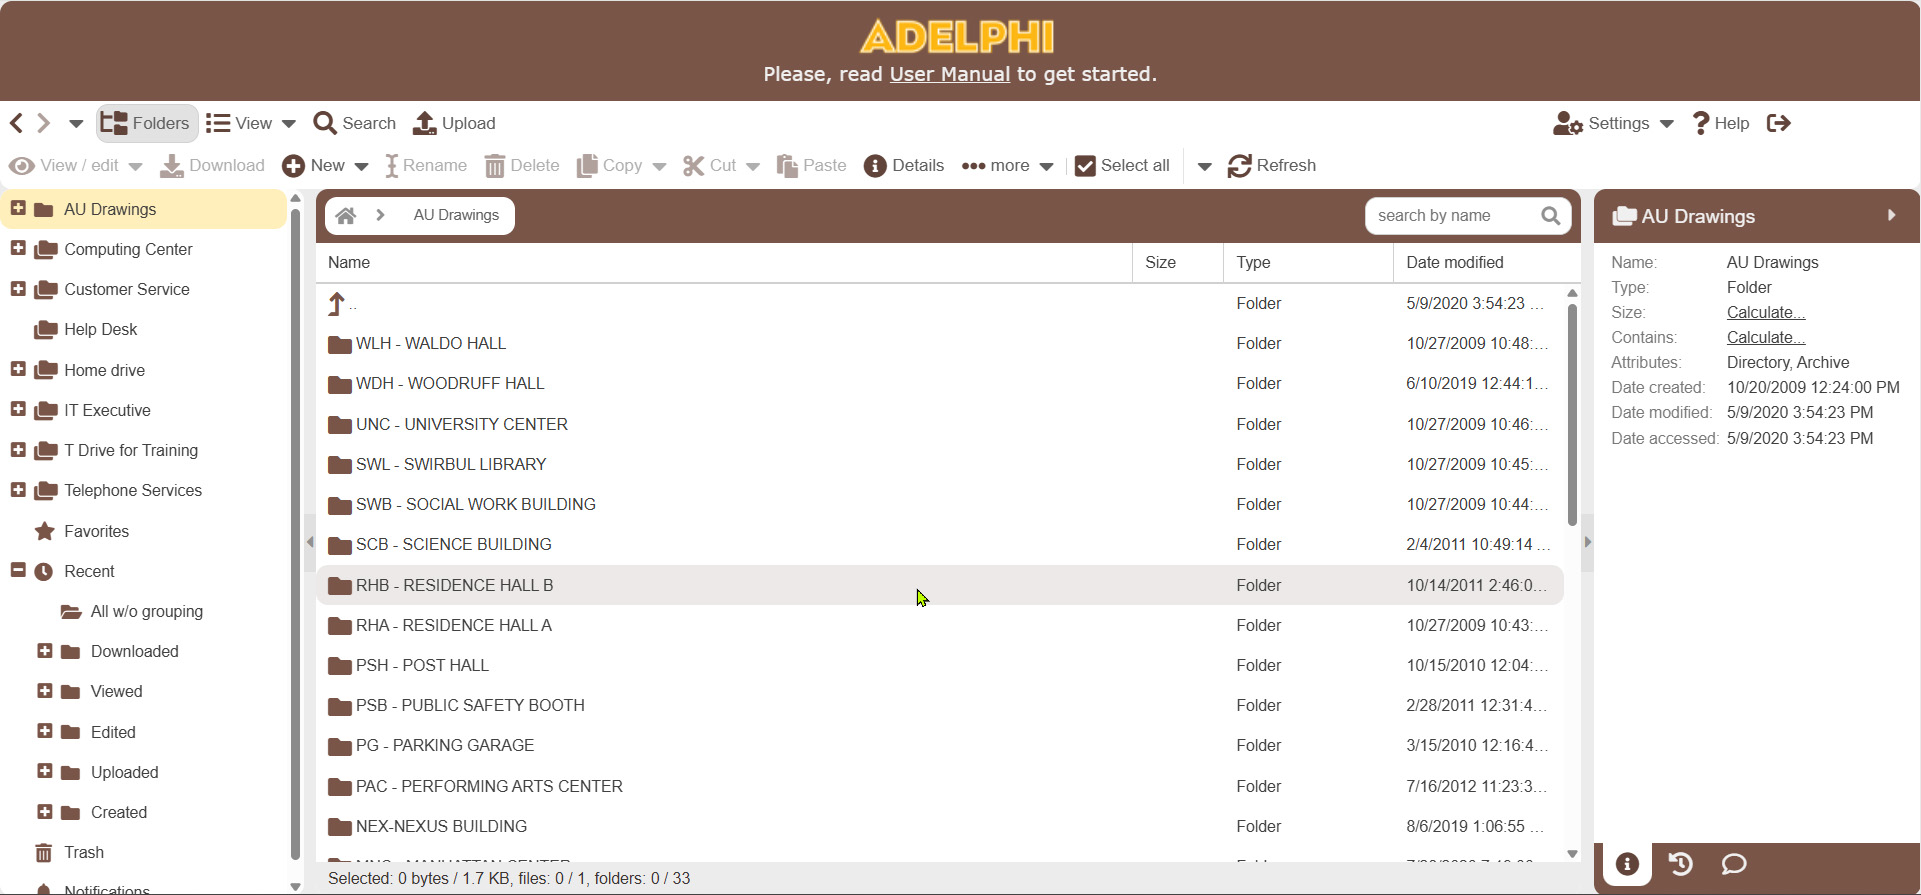Image resolution: width=1921 pixels, height=895 pixels.
Task: Click the home breadcrumb icon
Action: tap(346, 215)
